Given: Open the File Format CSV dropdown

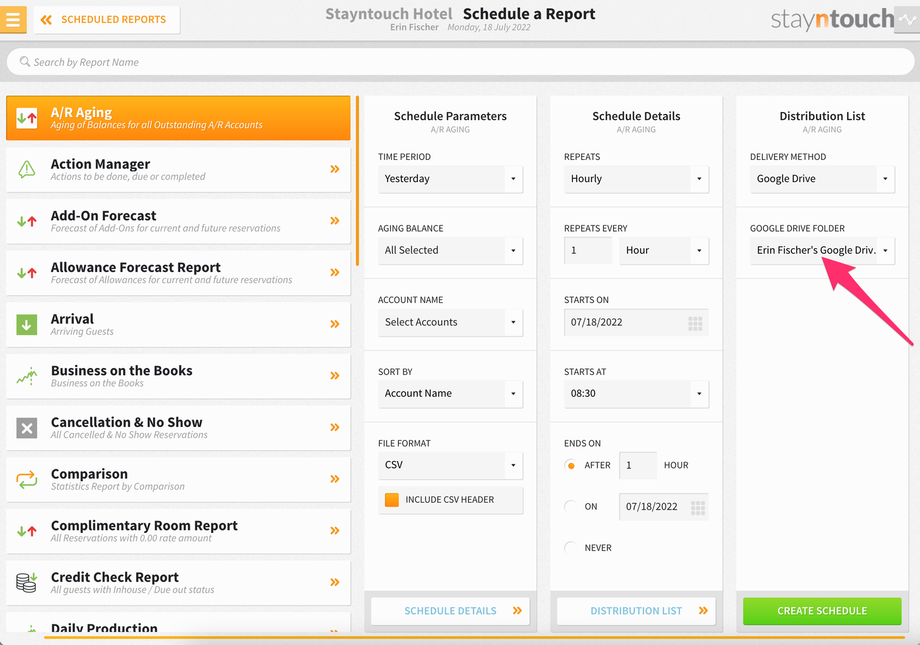Looking at the screenshot, I should click(450, 465).
